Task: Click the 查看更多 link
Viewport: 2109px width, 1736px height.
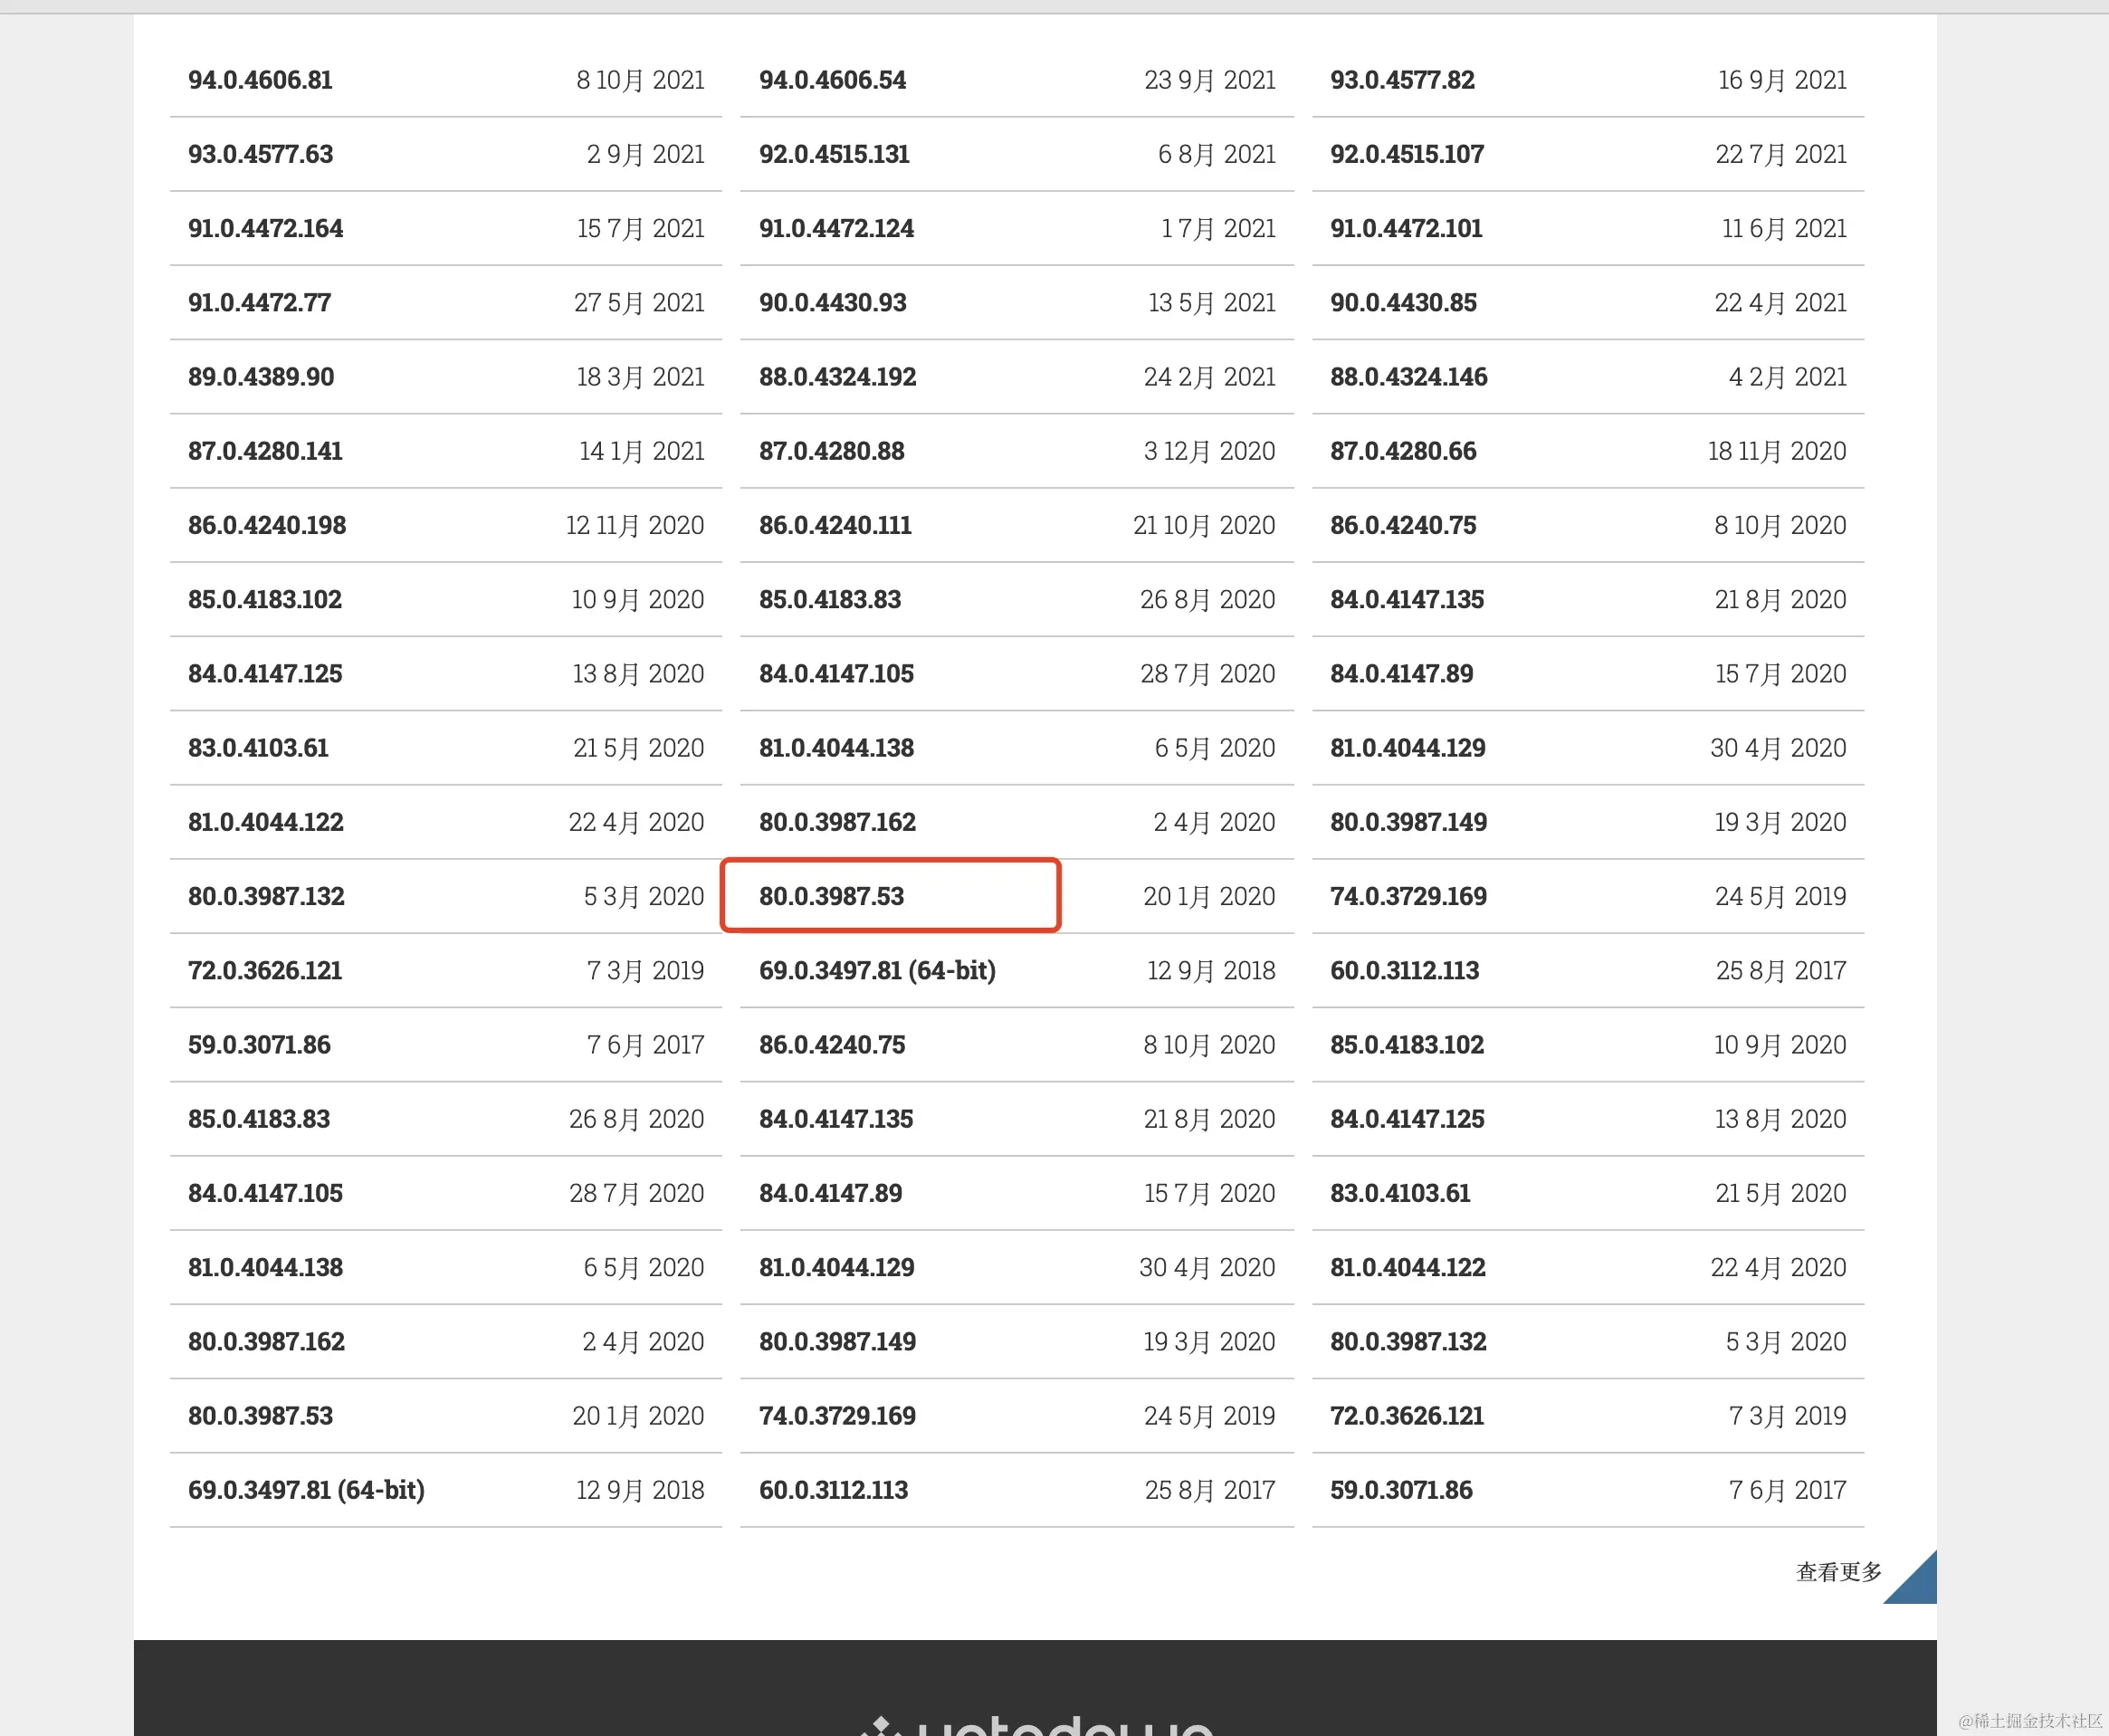Action: (1838, 1572)
